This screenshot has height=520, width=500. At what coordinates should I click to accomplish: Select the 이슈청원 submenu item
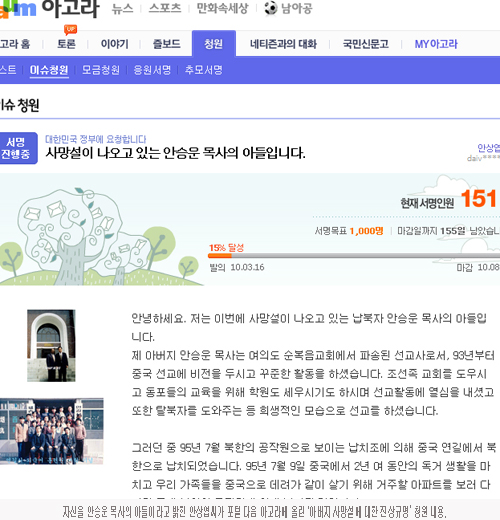[49, 70]
